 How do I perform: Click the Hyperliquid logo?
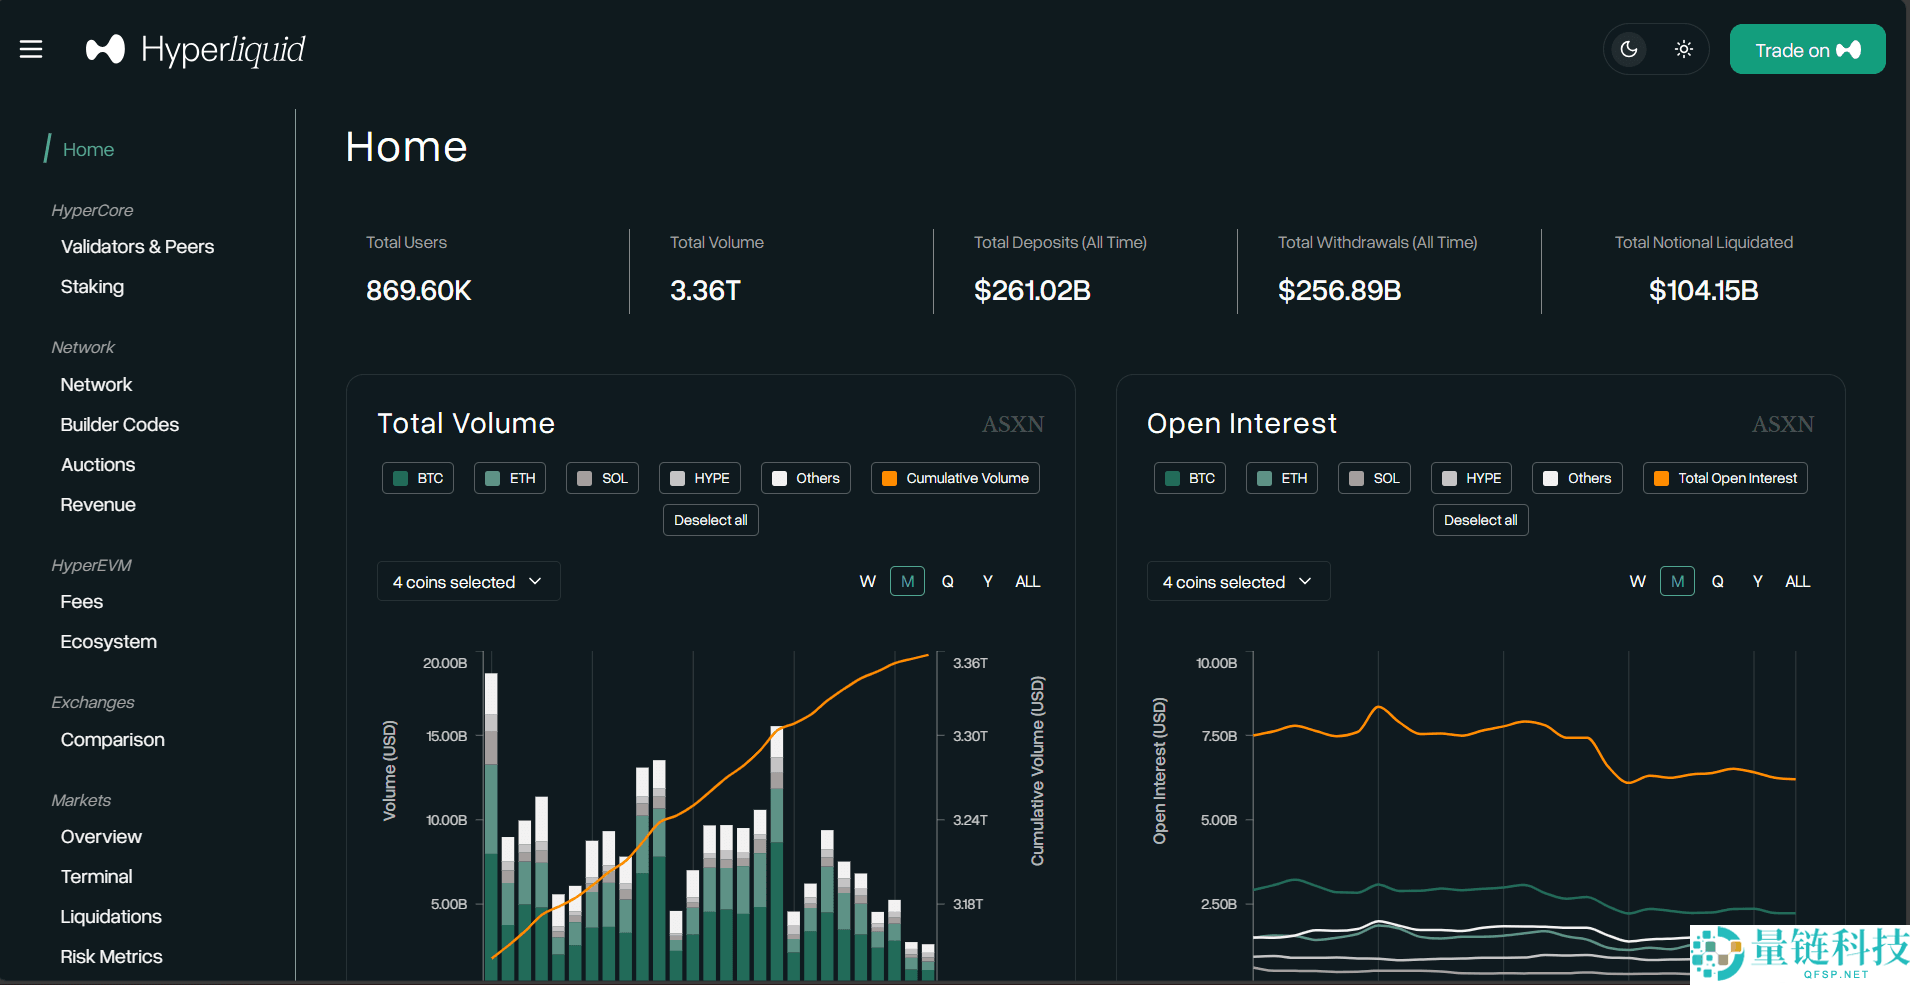coord(196,49)
